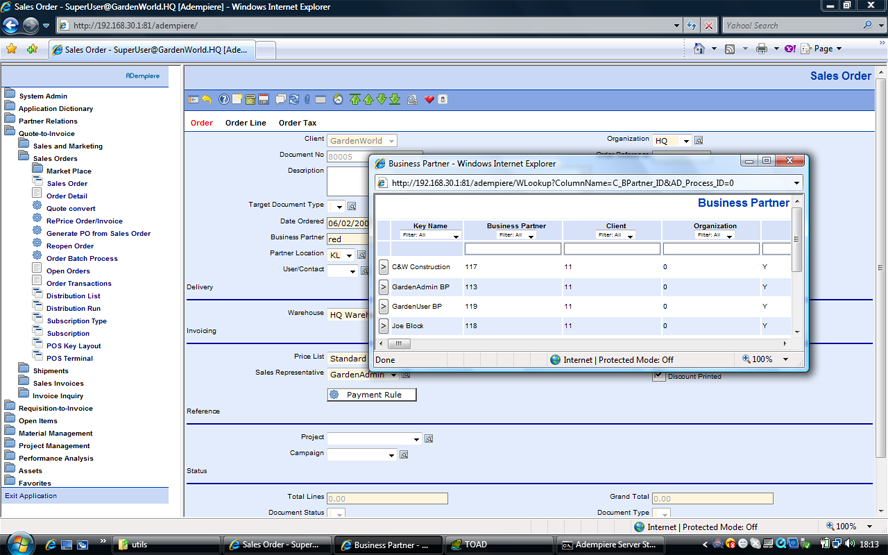
Task: Open the Campaign lookup search icon
Action: coord(404,455)
